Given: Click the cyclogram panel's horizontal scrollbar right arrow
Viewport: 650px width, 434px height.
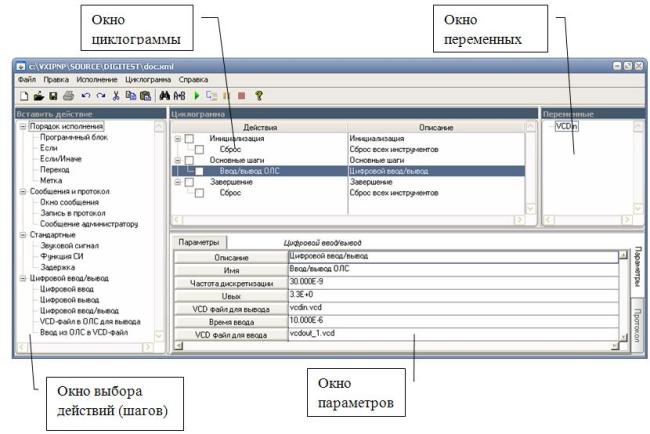Looking at the screenshot, I should (519, 220).
